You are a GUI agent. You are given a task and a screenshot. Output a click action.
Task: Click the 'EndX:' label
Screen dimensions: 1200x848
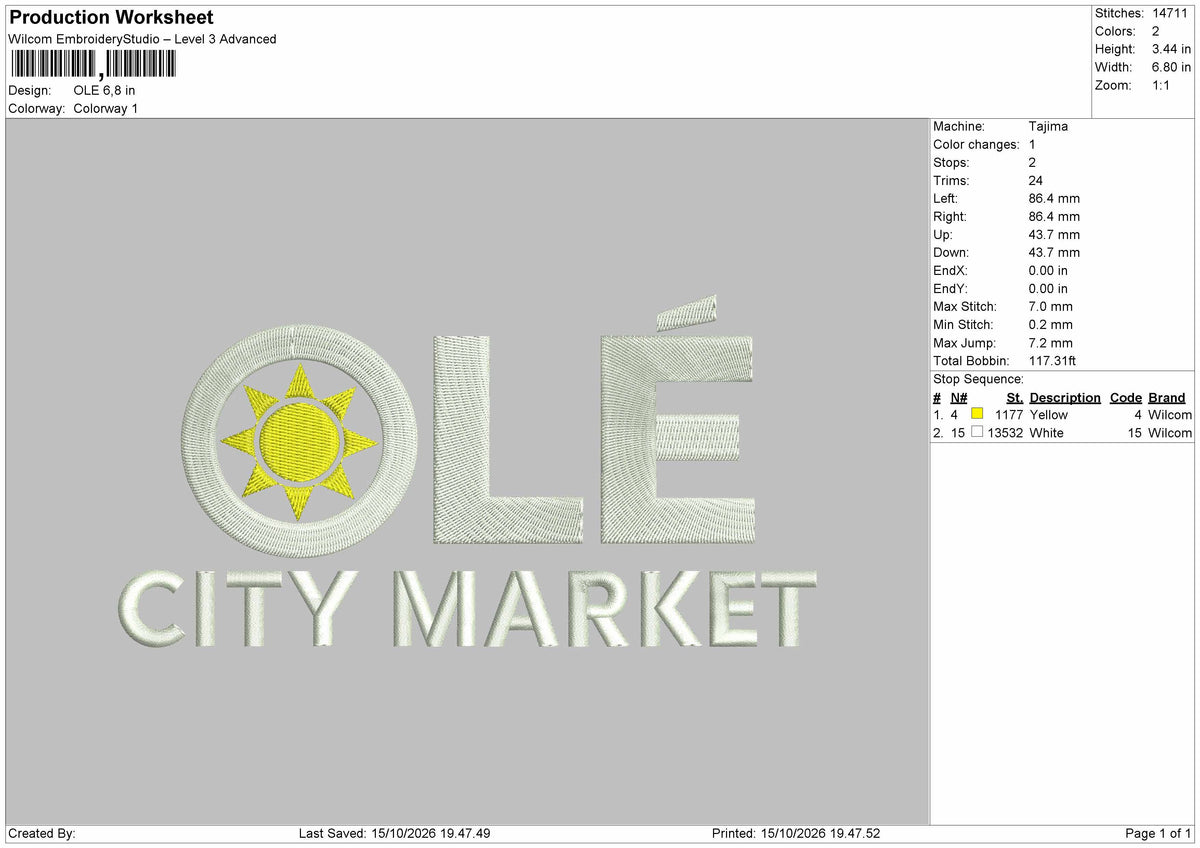coord(952,270)
